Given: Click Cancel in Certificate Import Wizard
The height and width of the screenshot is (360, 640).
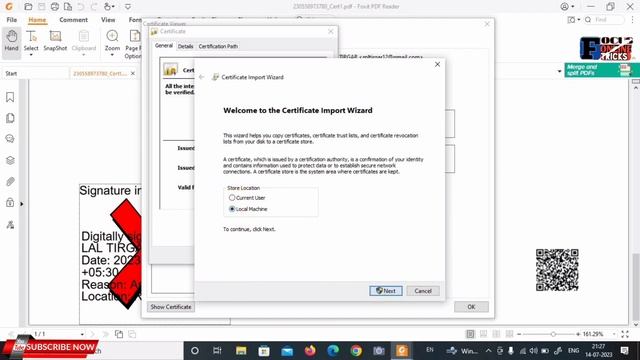Looking at the screenshot, I should 423,291.
